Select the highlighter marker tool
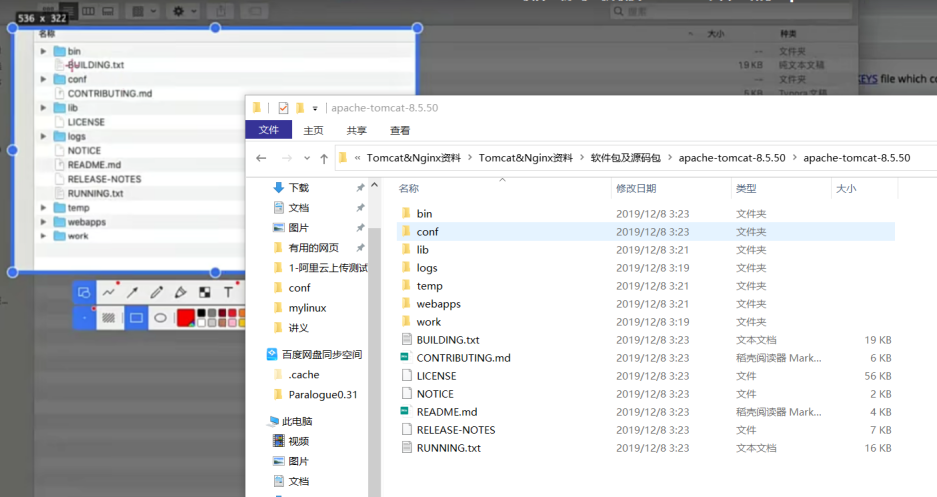The width and height of the screenshot is (937, 497). [x=180, y=292]
